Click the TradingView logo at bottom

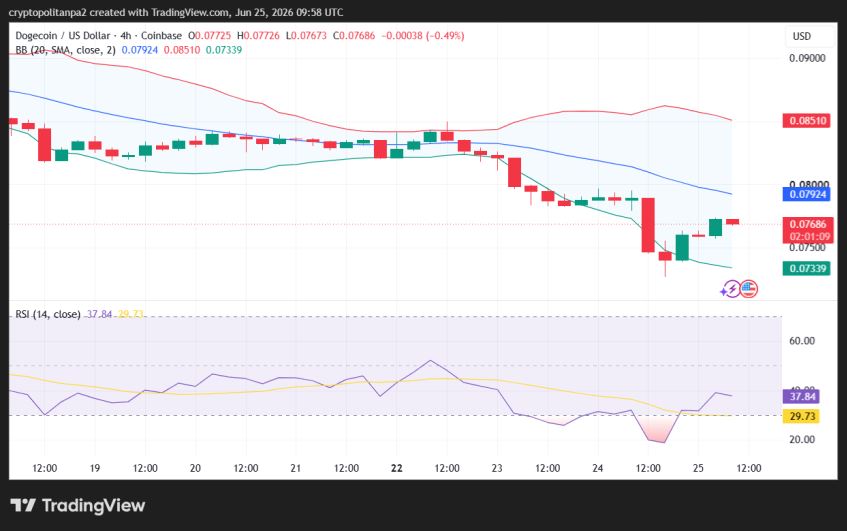78,506
